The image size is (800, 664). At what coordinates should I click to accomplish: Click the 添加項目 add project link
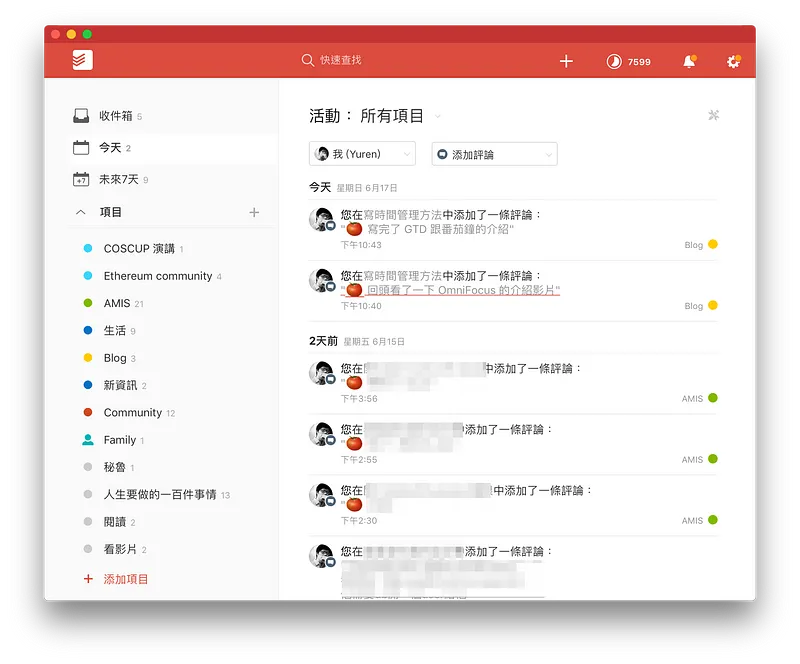pyautogui.click(x=126, y=579)
